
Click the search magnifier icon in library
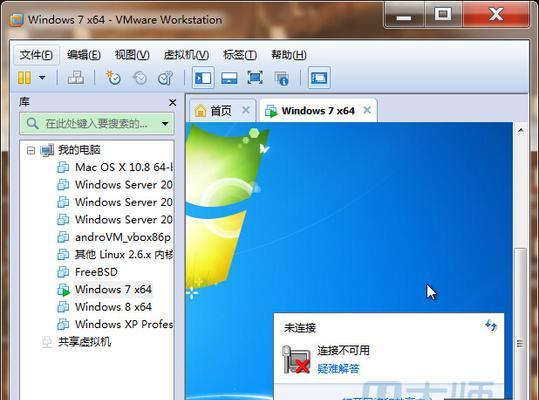tap(32, 123)
